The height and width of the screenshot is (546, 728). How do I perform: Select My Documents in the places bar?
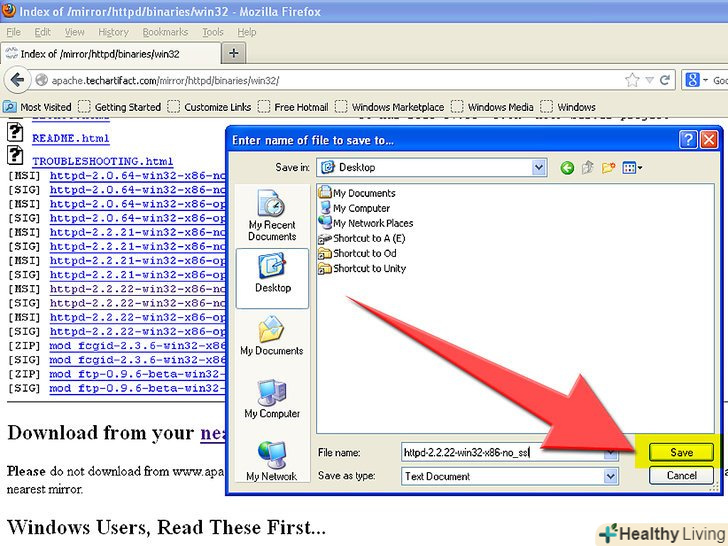click(x=272, y=336)
